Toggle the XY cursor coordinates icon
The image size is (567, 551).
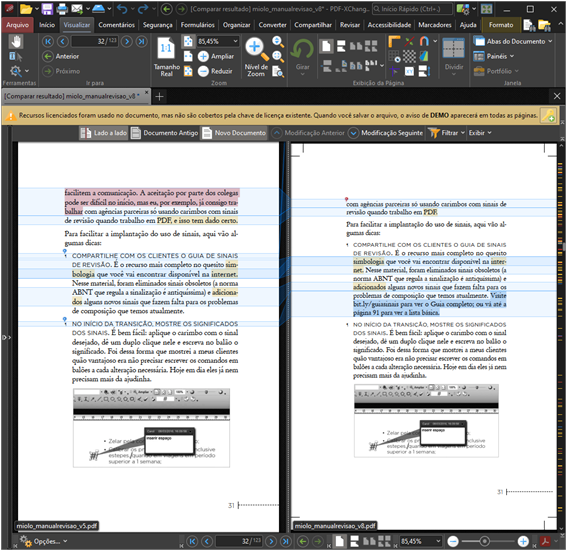coord(409,71)
